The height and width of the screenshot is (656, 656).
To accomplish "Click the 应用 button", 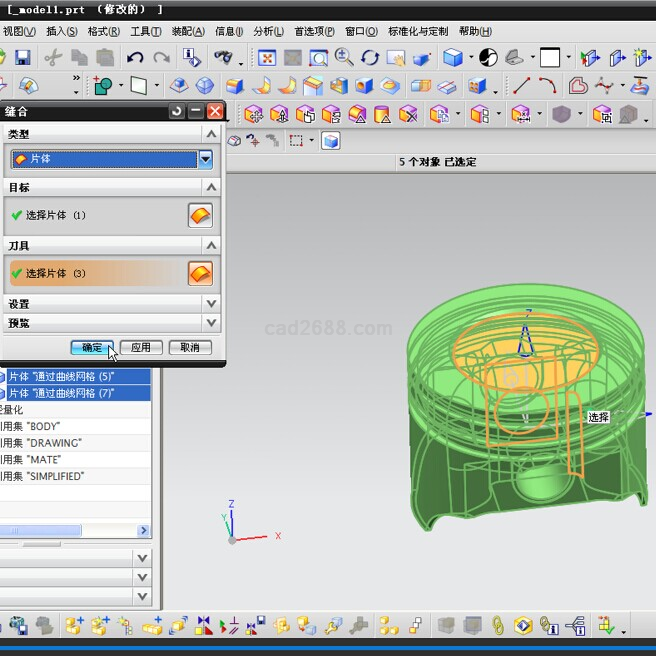I will [141, 347].
